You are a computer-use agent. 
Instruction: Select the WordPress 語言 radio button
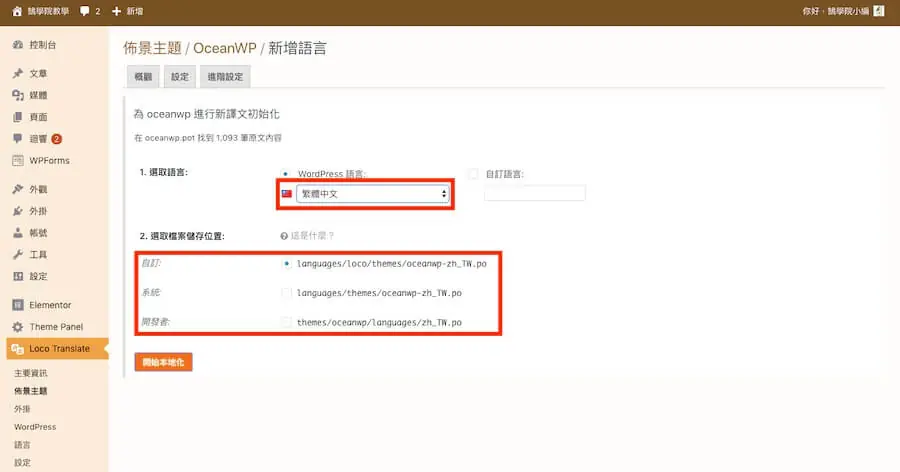coord(286,174)
